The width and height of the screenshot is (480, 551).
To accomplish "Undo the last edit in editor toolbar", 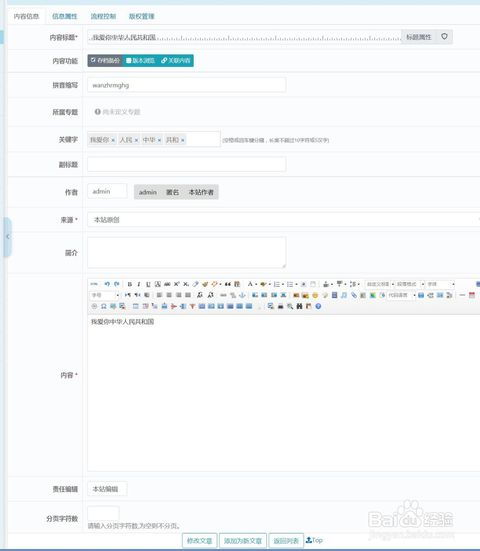I will pos(107,284).
